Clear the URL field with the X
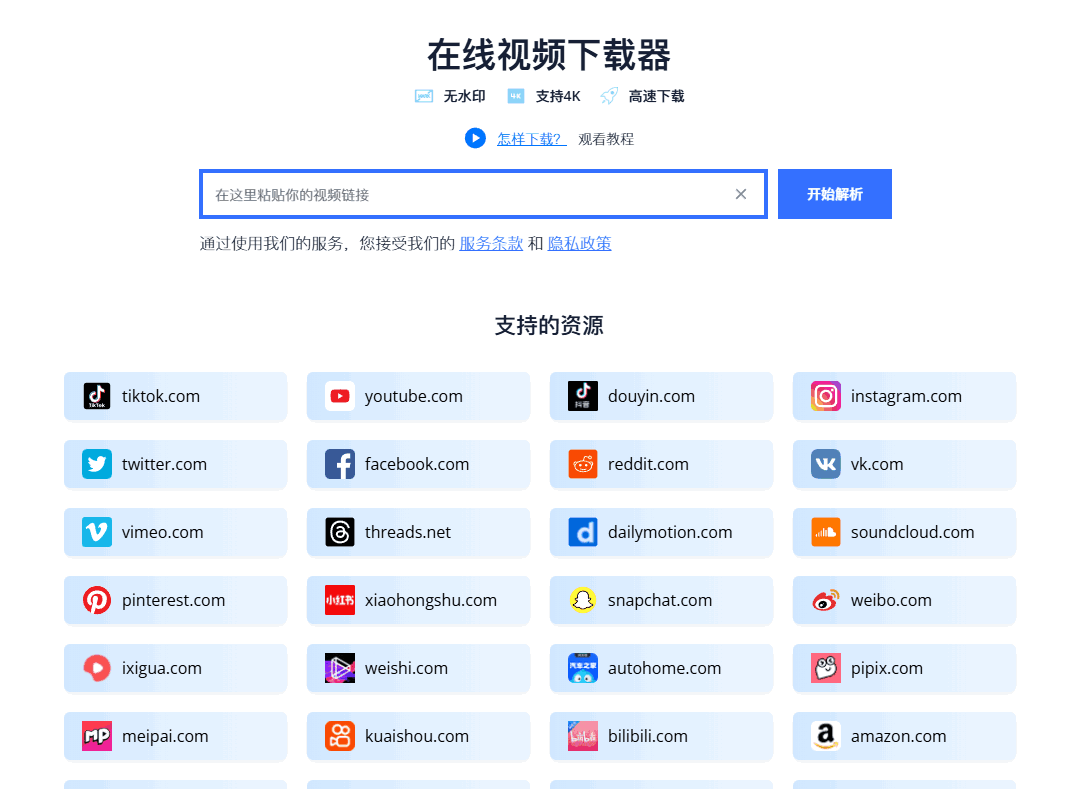This screenshot has width=1080, height=789. (x=741, y=194)
